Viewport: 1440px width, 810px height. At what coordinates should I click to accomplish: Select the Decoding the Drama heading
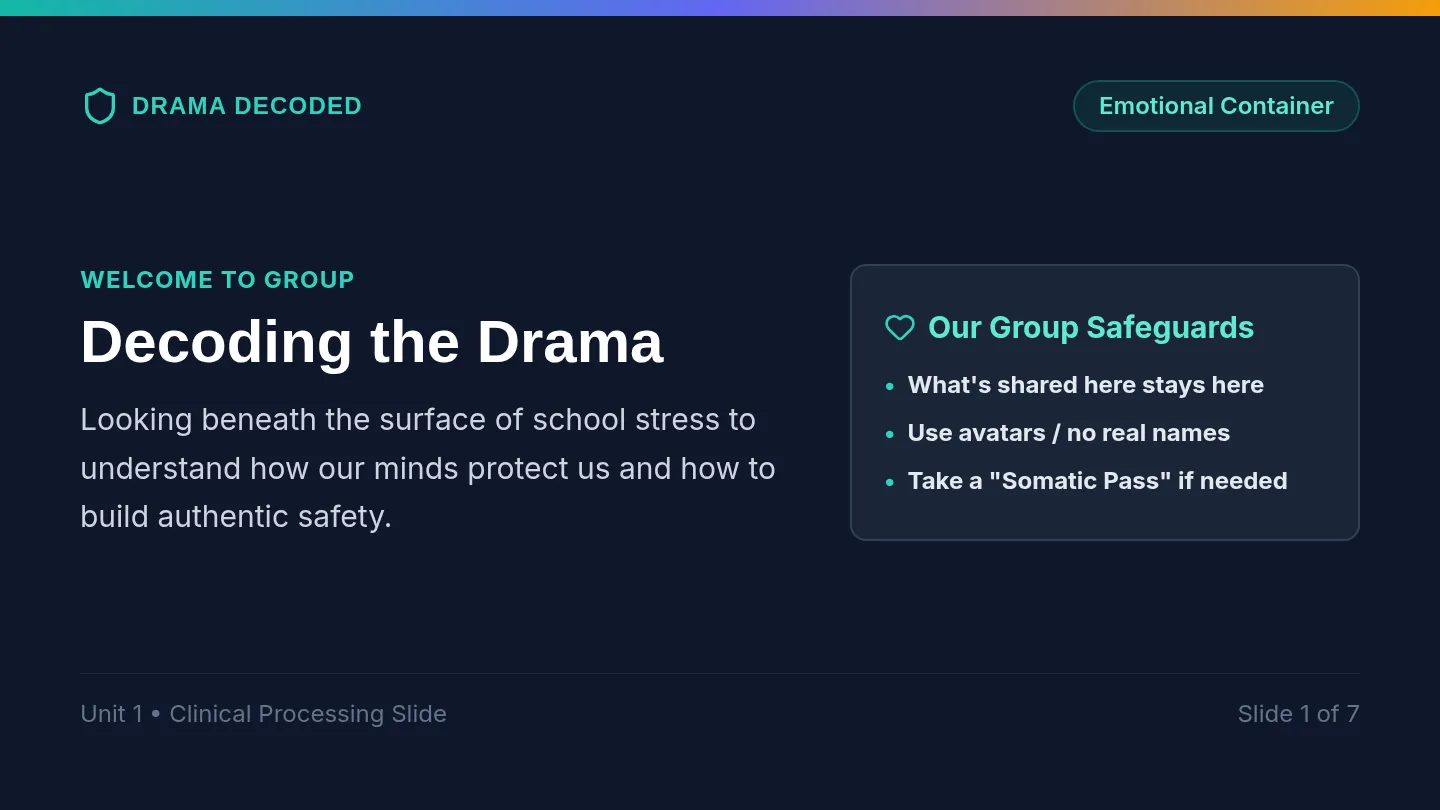point(372,341)
